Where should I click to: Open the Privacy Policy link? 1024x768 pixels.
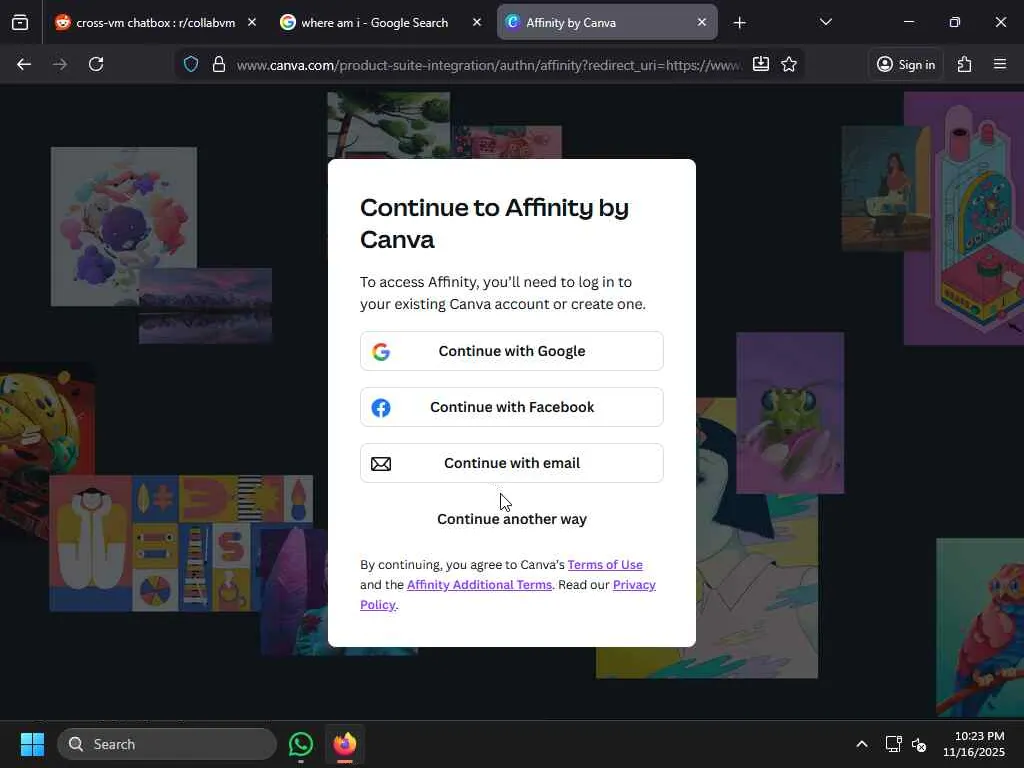(x=507, y=594)
